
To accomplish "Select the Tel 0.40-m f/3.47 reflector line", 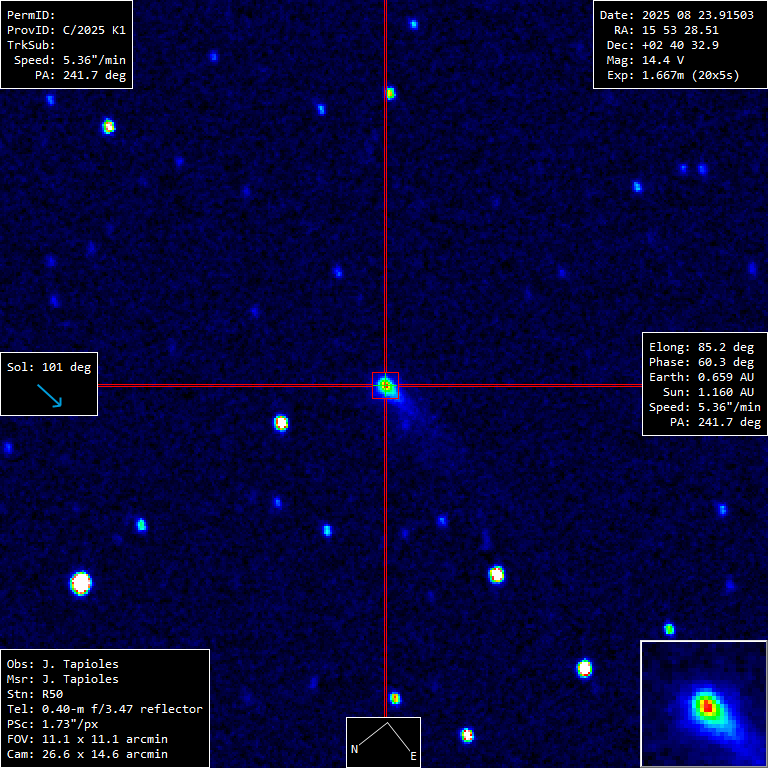I will tap(104, 709).
